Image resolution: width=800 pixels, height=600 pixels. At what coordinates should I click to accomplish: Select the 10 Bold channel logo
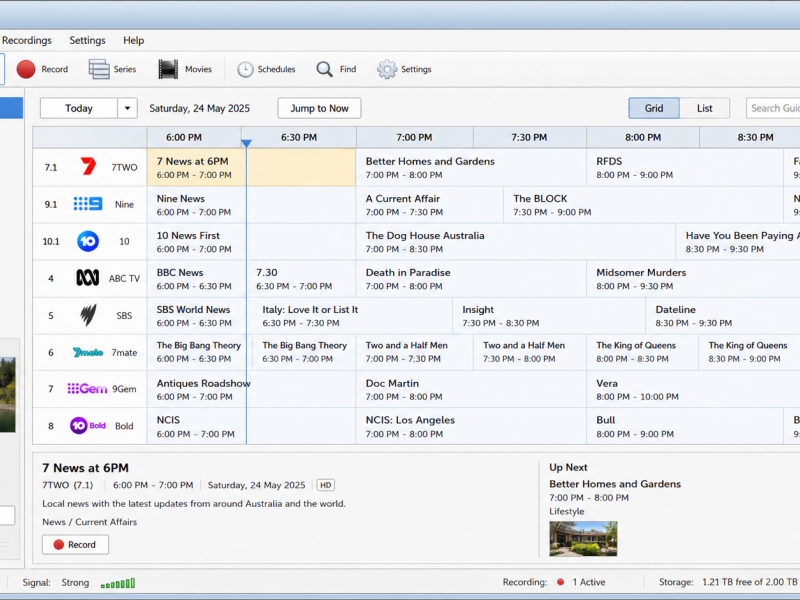(88, 426)
